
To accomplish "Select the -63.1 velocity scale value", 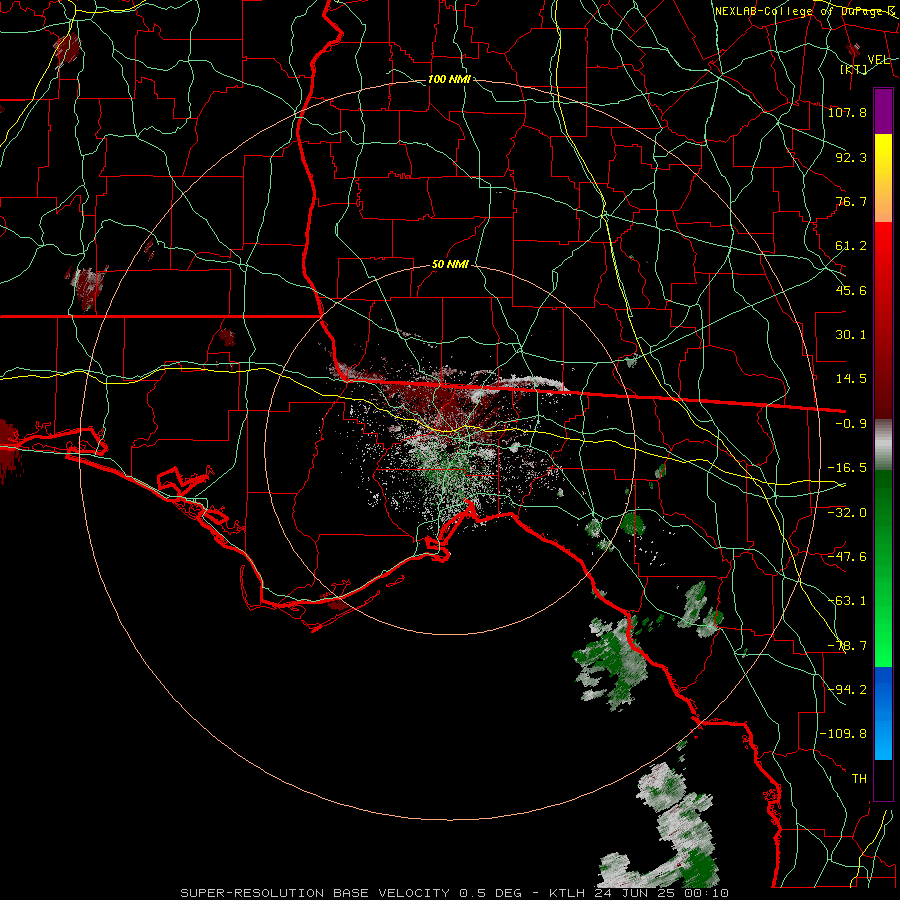I will point(847,601).
